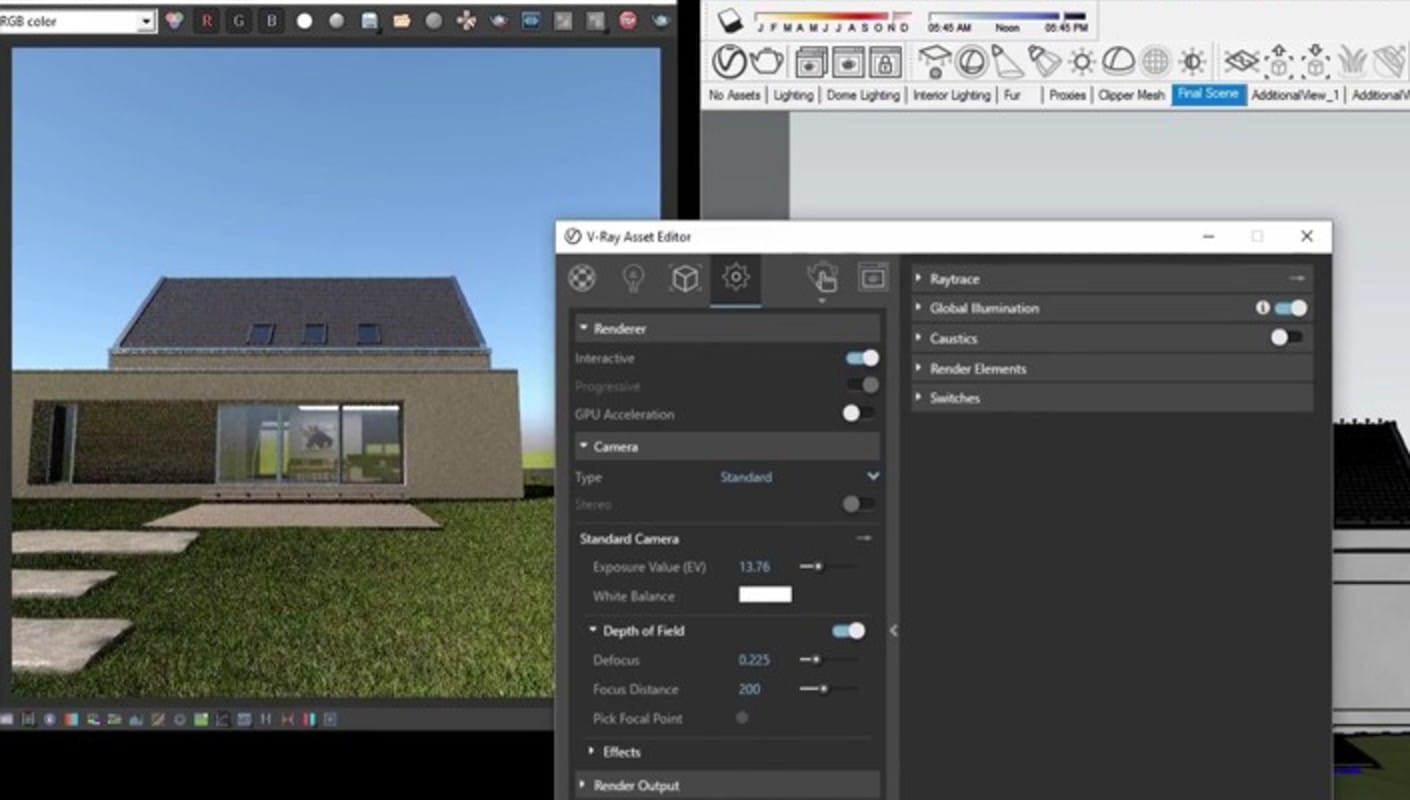Screen dimensions: 1410x800
Task: Click the Exposure Value number field
Action: [x=754, y=567]
